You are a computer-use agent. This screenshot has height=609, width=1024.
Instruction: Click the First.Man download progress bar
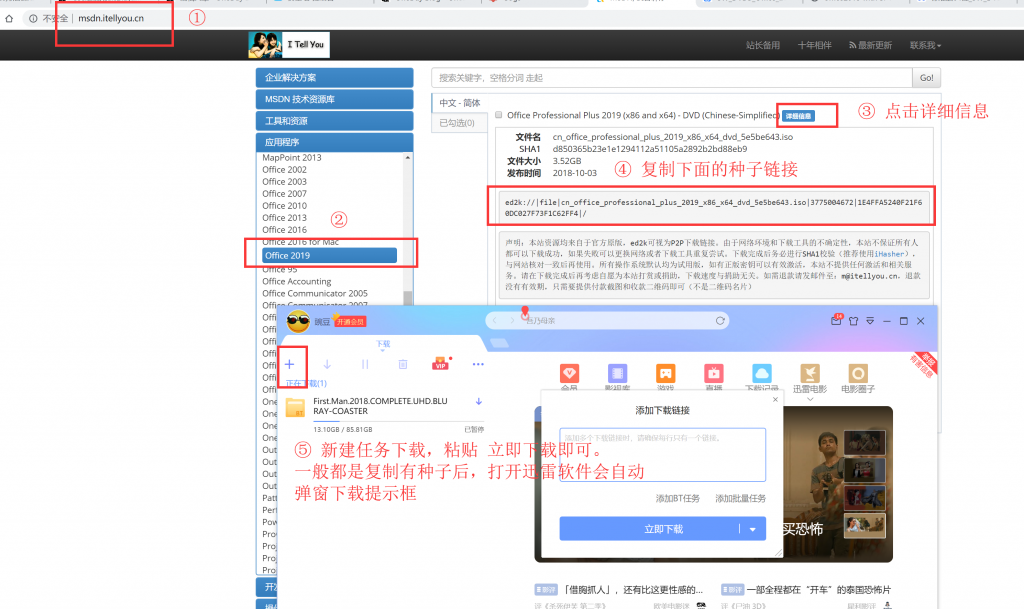click(x=398, y=422)
